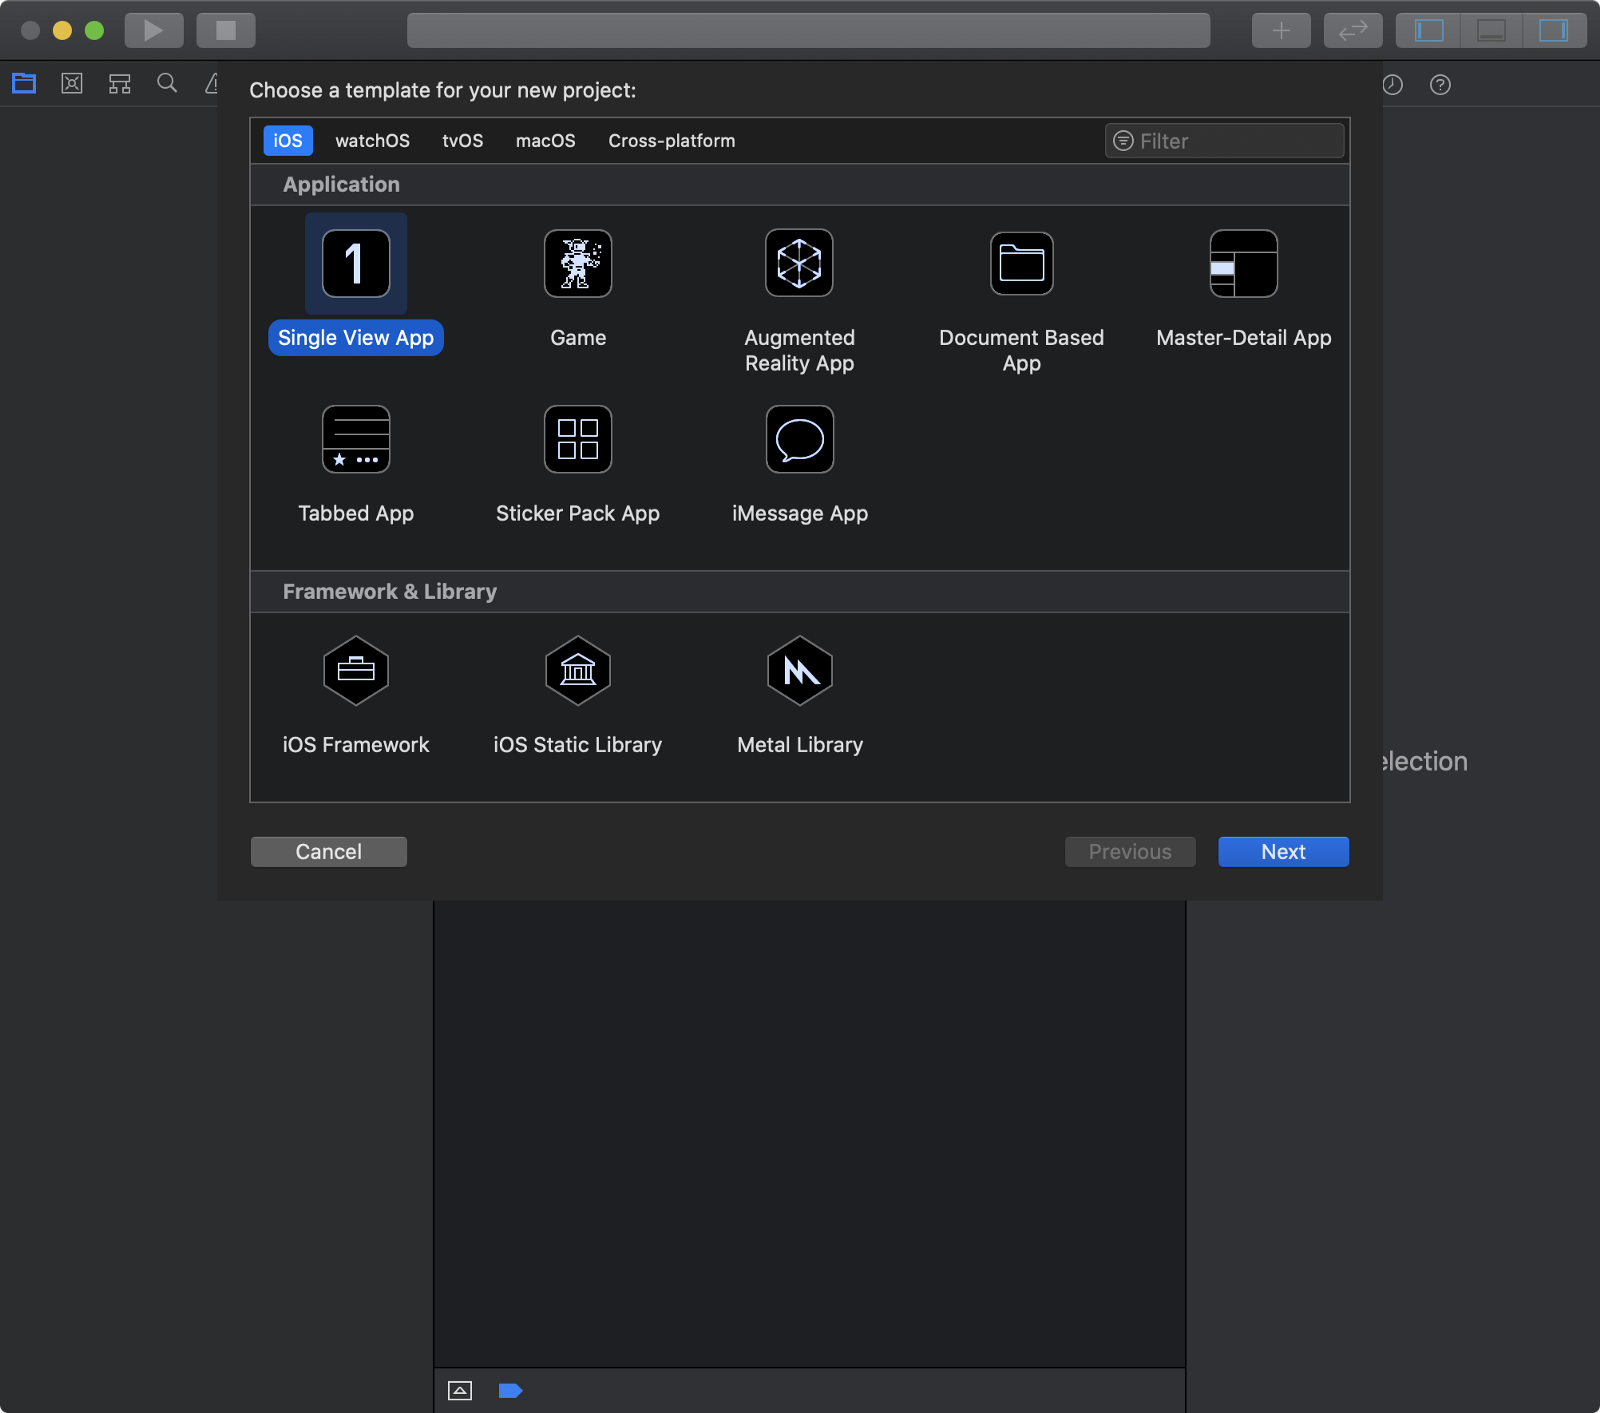Toggle the right inspector panel visibility
The width and height of the screenshot is (1600, 1413).
pyautogui.click(x=1552, y=30)
